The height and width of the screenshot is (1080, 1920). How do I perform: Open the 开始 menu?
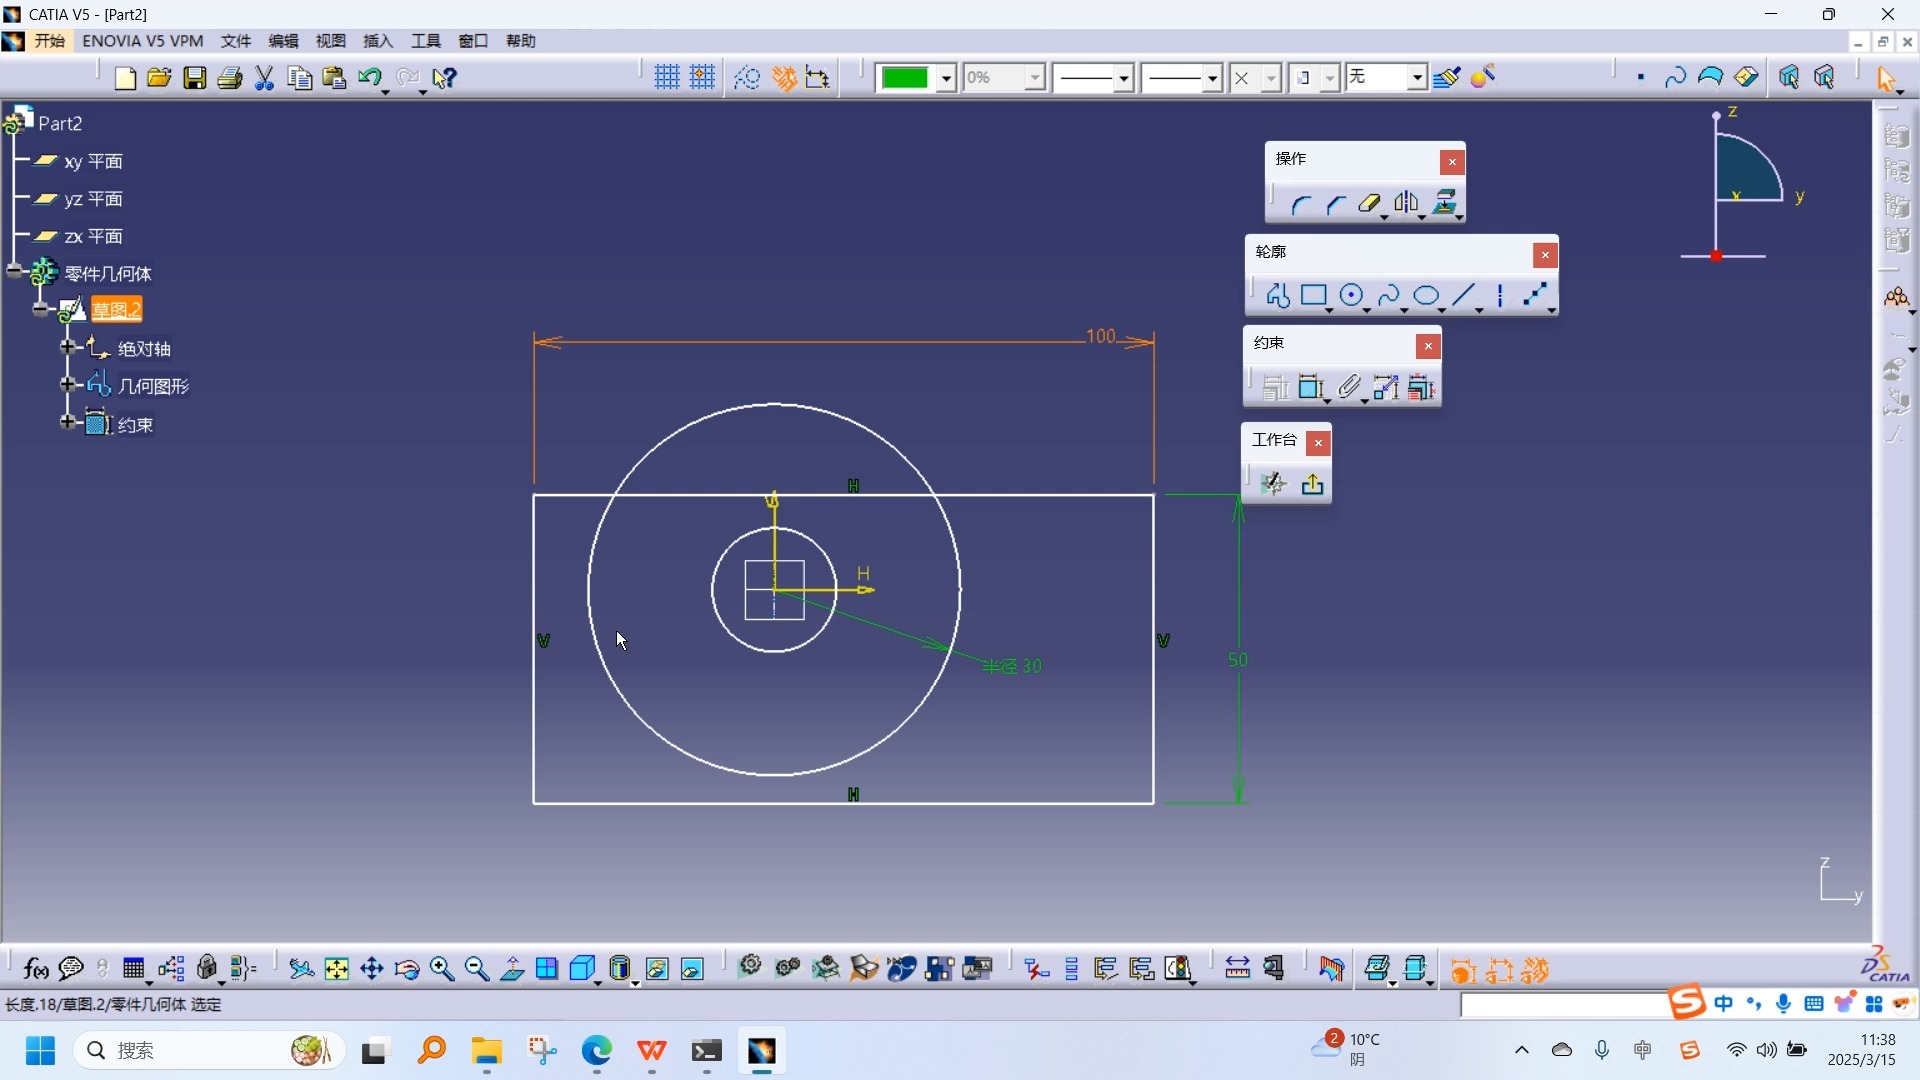tap(49, 41)
